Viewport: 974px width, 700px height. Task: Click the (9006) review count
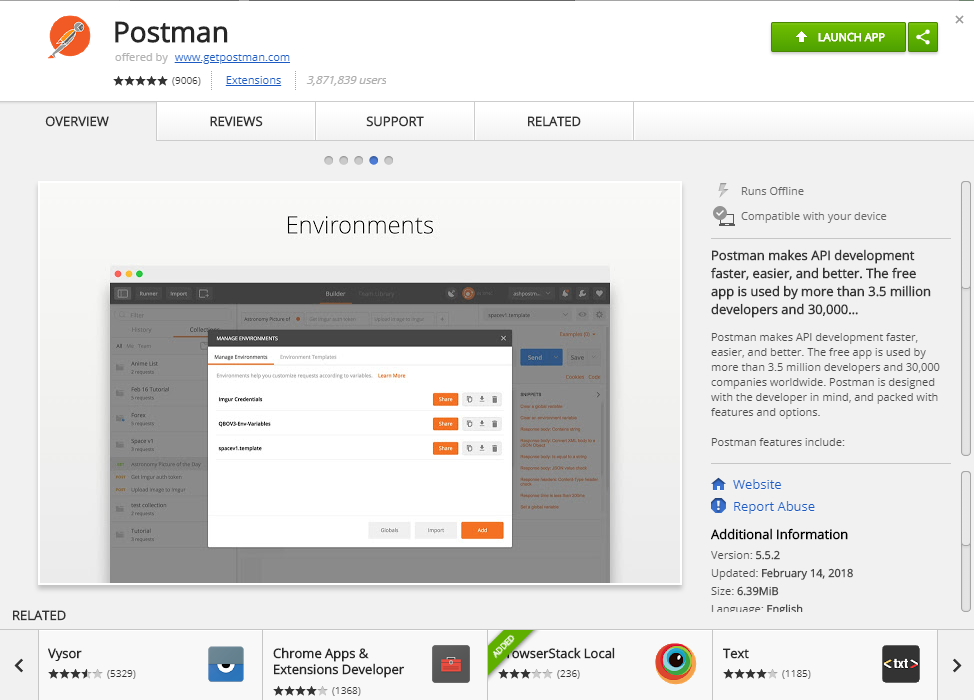point(186,81)
